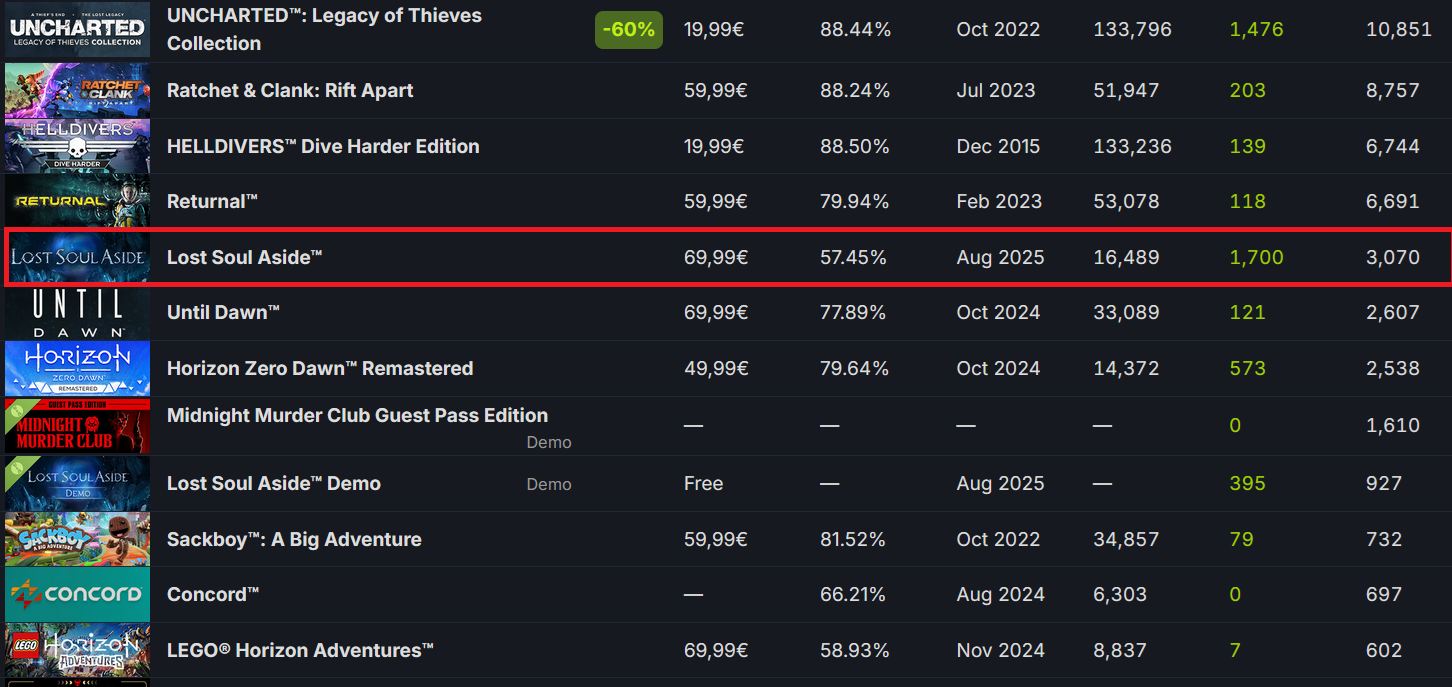This screenshot has height=687, width=1452.
Task: Click the Ratchet & Clank game thumbnail
Action: pyautogui.click(x=77, y=90)
